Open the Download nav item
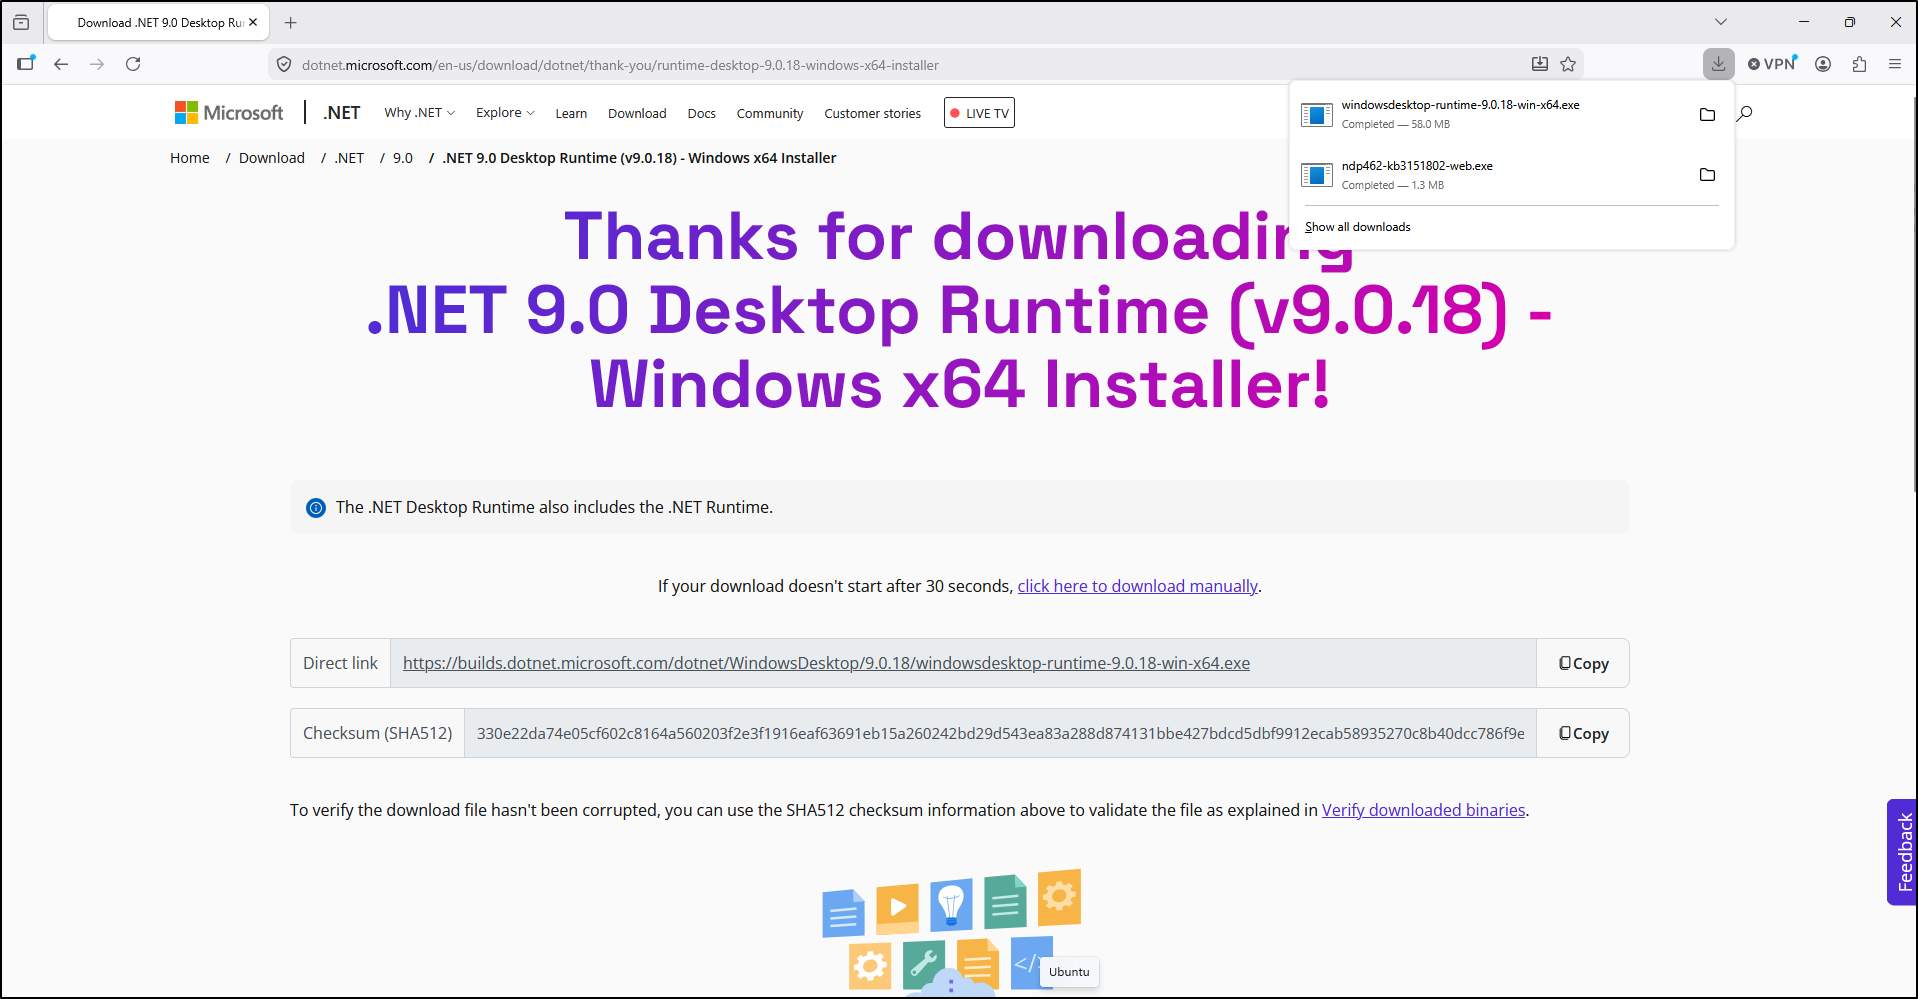This screenshot has width=1918, height=999. pyautogui.click(x=637, y=114)
